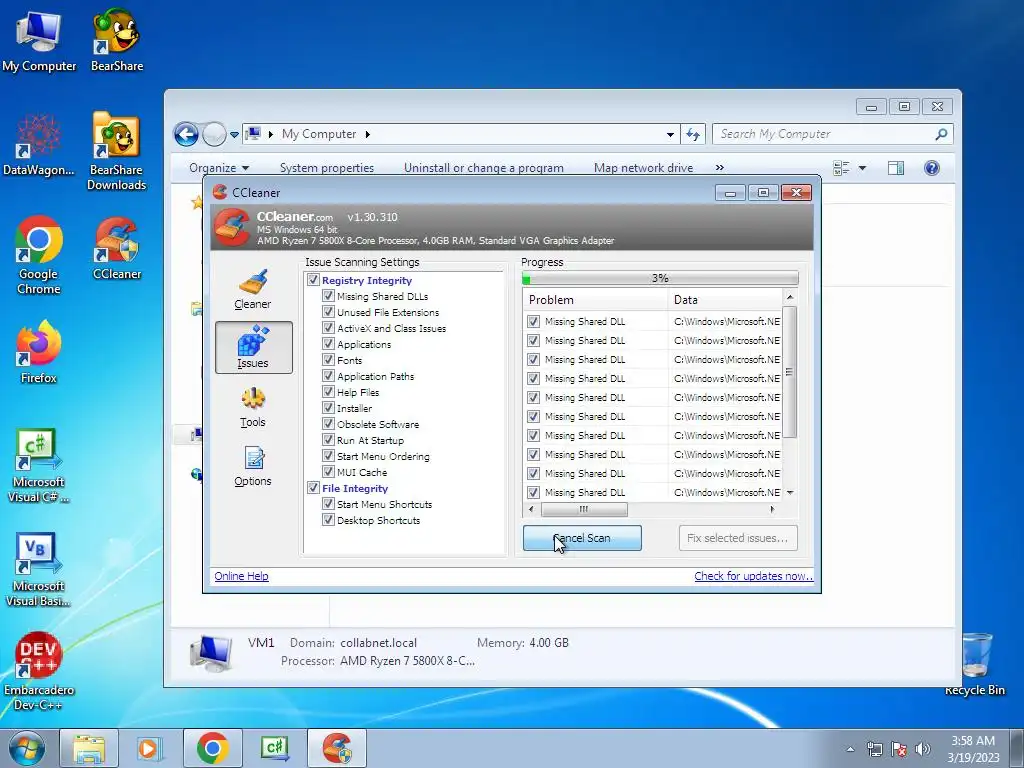Screen dimensions: 1024x768
Task: Click the 3% scan progress bar
Action: tap(660, 279)
